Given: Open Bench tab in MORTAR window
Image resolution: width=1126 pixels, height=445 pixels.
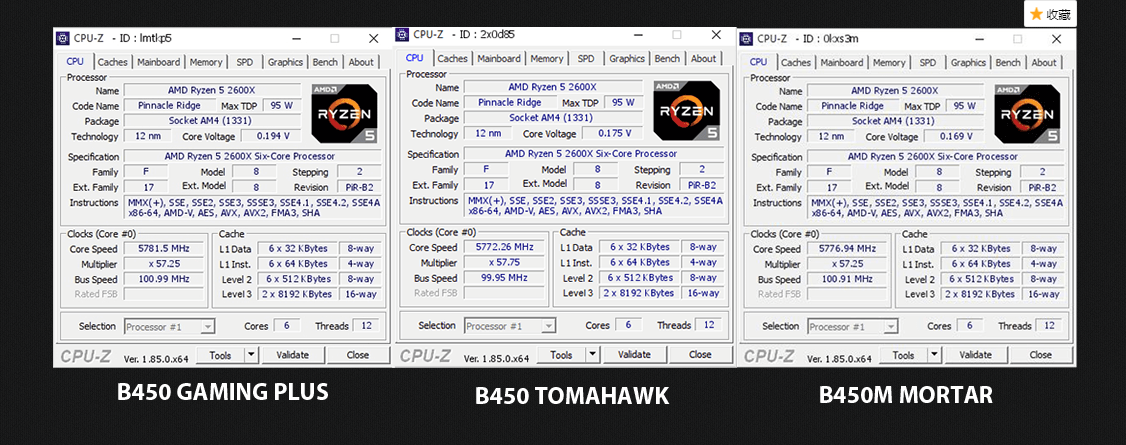Looking at the screenshot, I should tap(1008, 63).
